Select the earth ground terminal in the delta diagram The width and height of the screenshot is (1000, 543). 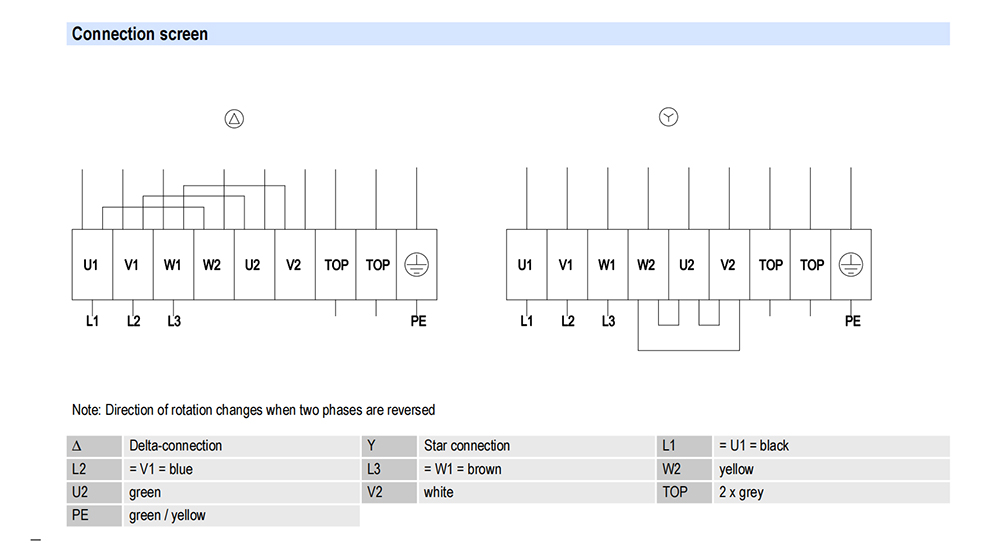(x=417, y=264)
